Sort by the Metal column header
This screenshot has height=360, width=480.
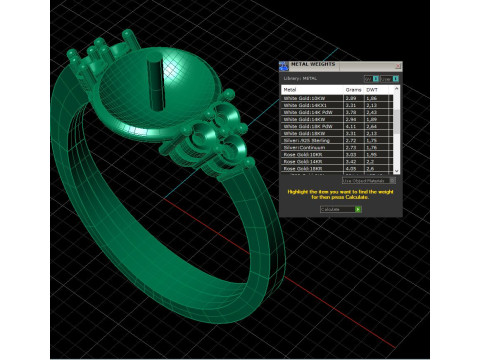[x=312, y=90]
